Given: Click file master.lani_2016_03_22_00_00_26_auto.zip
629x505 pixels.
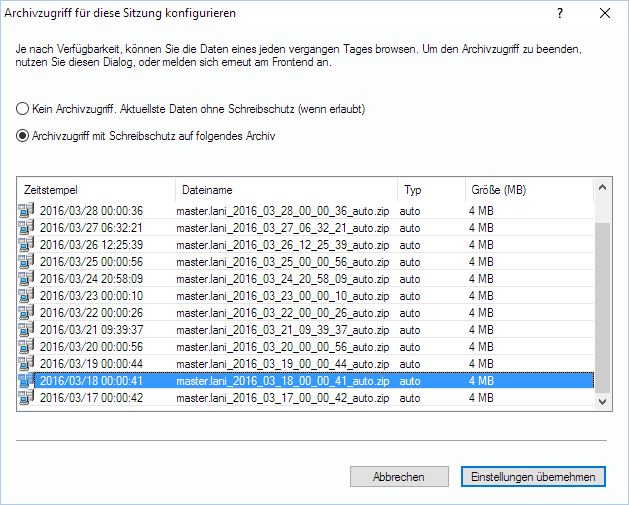Looking at the screenshot, I should pyautogui.click(x=283, y=313).
